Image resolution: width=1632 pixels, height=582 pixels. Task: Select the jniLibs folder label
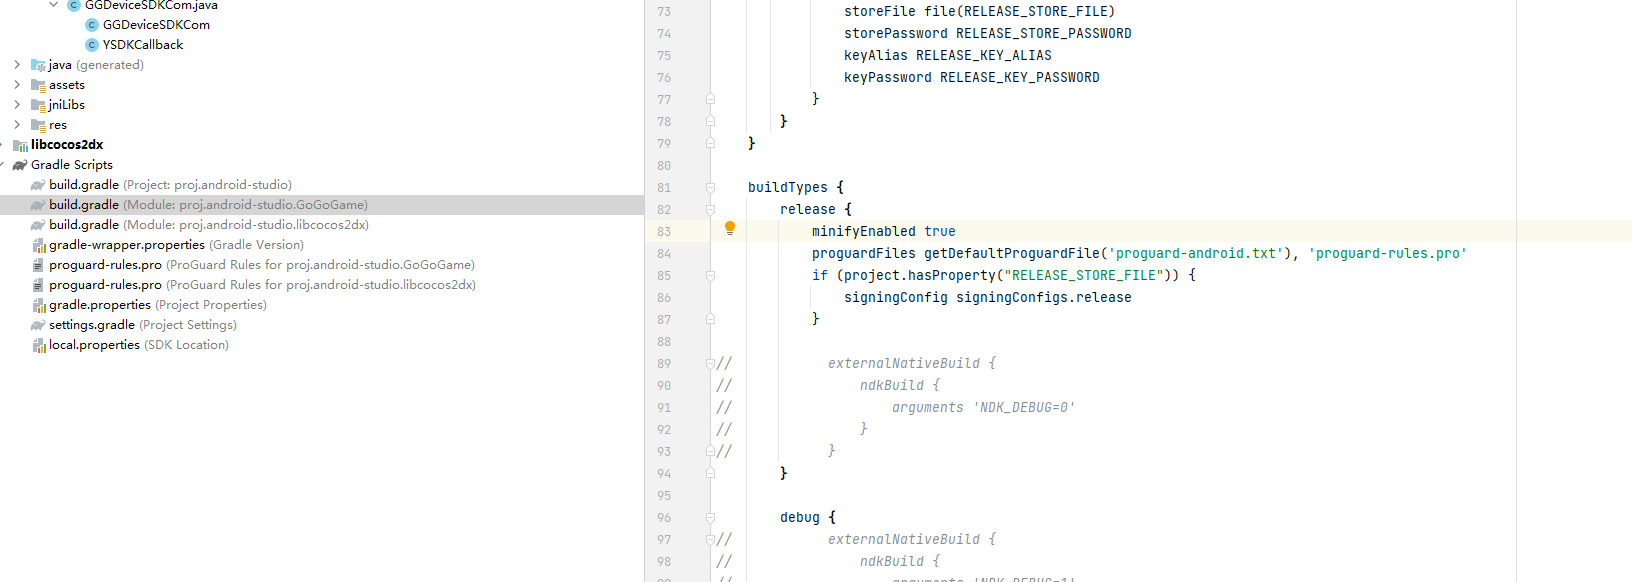[67, 105]
